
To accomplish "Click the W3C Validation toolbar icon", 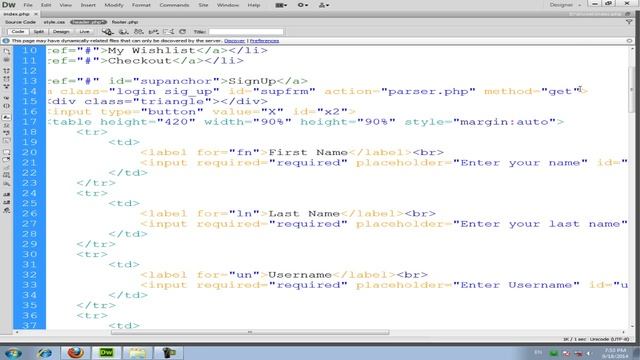I will click(x=153, y=31).
